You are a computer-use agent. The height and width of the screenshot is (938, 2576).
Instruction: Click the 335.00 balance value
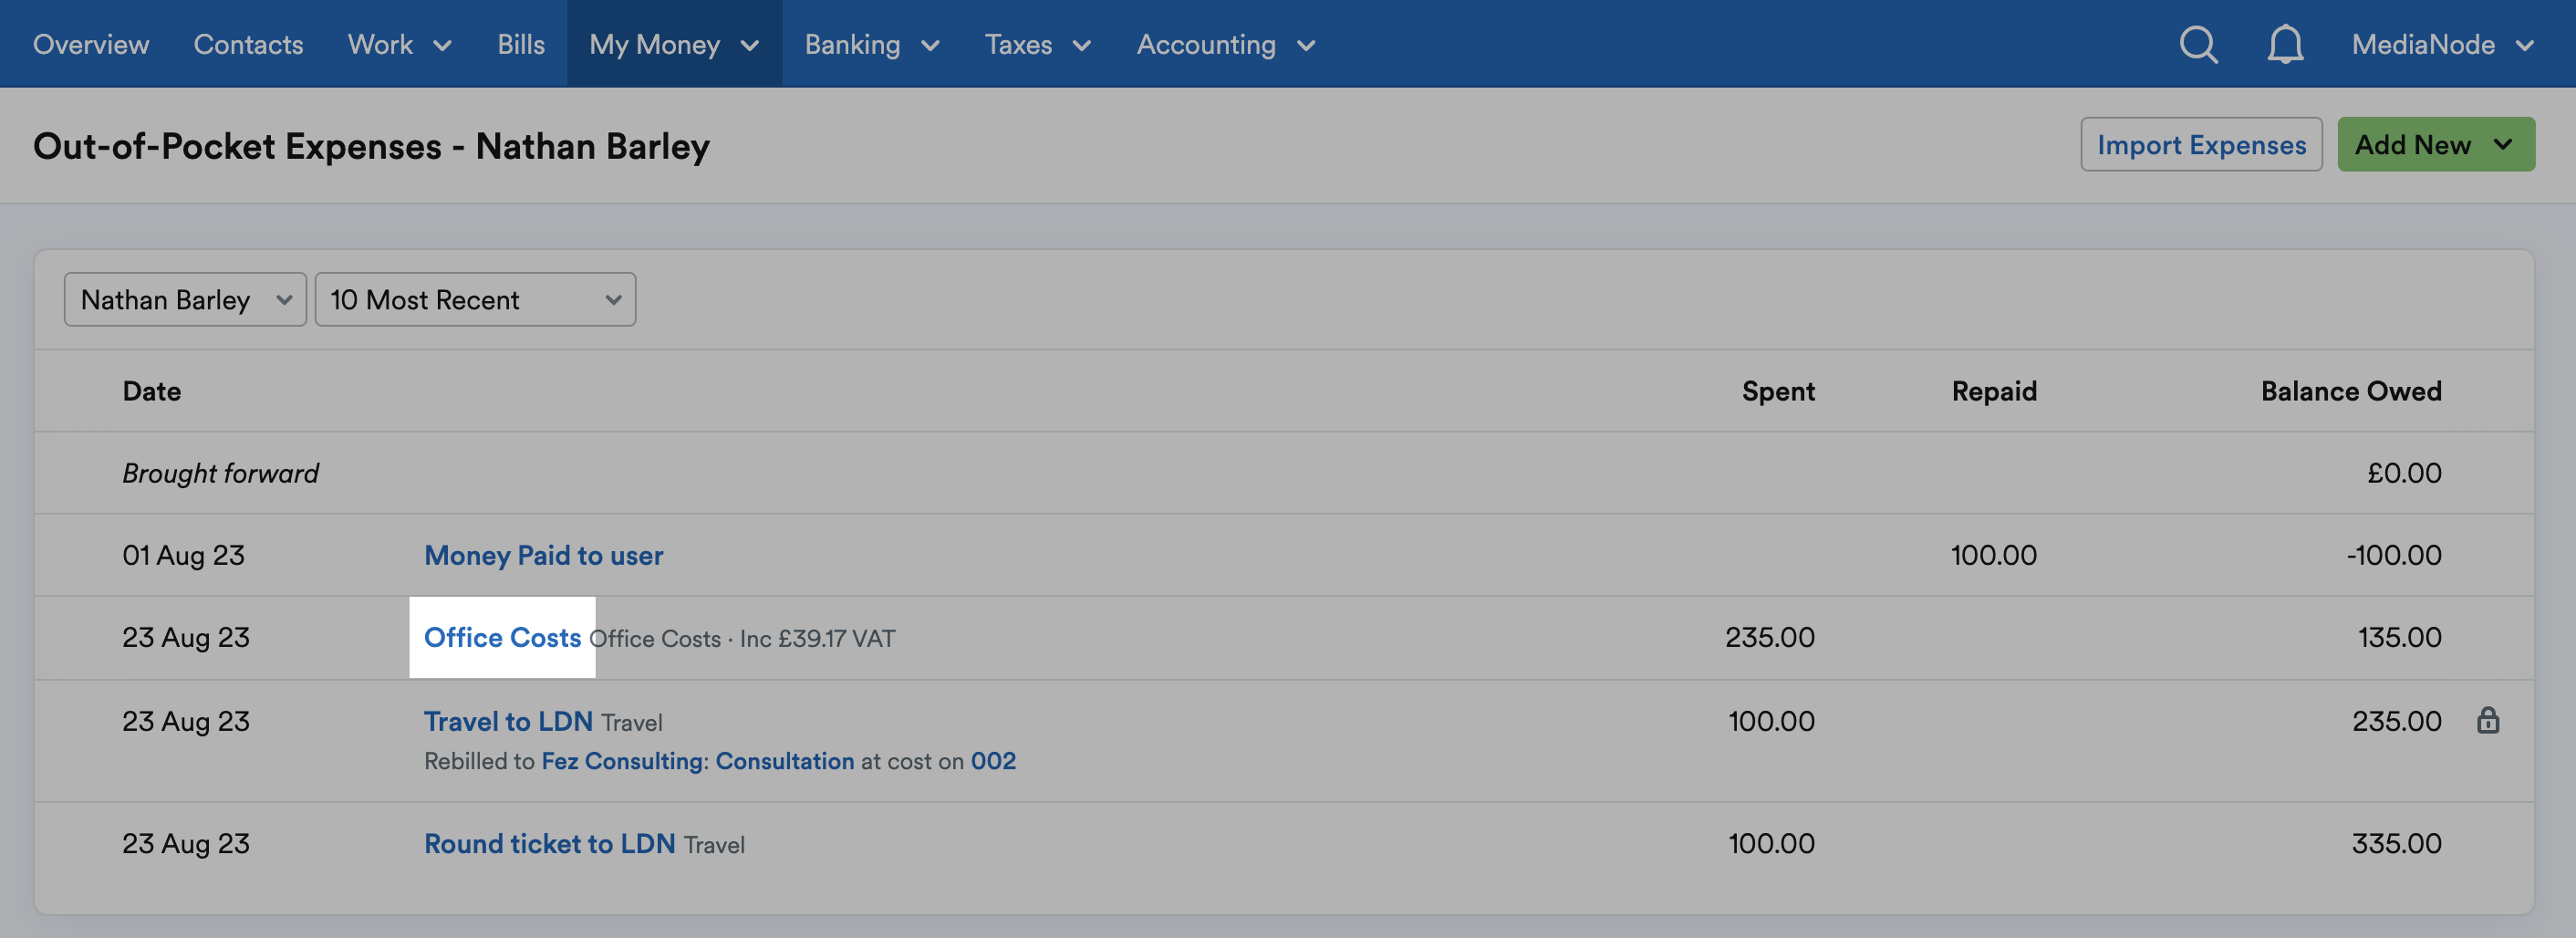[2396, 843]
